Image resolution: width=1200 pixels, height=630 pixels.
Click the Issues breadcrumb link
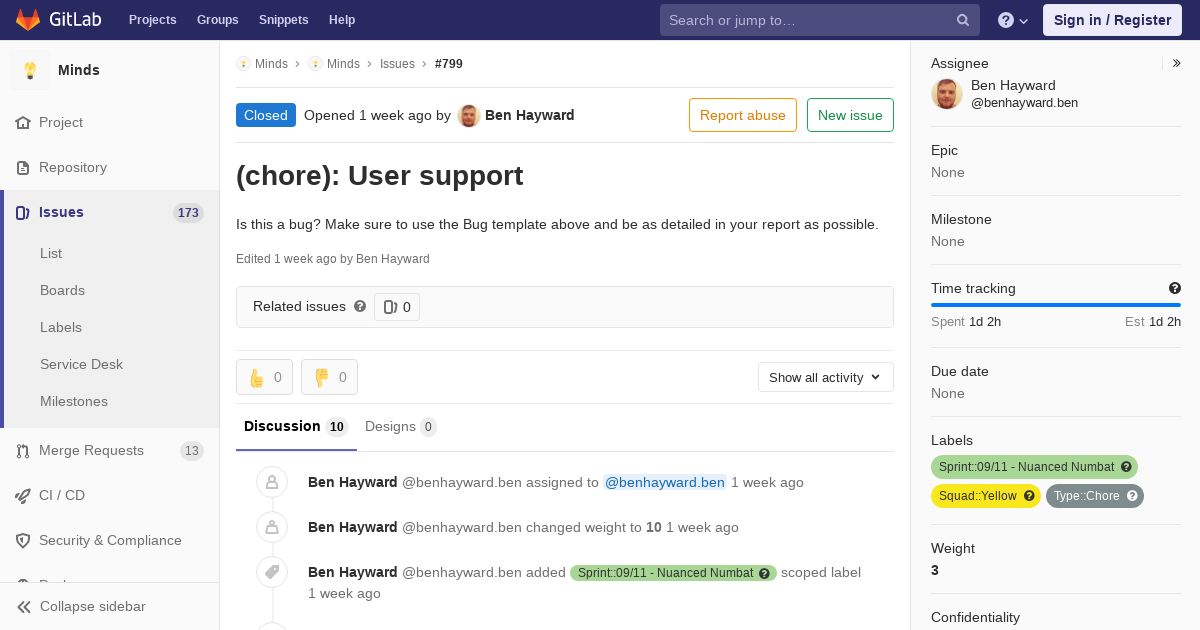tap(397, 64)
